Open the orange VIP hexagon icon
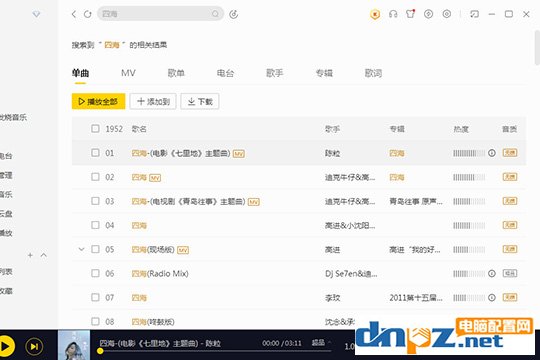The image size is (540, 360). 375,14
